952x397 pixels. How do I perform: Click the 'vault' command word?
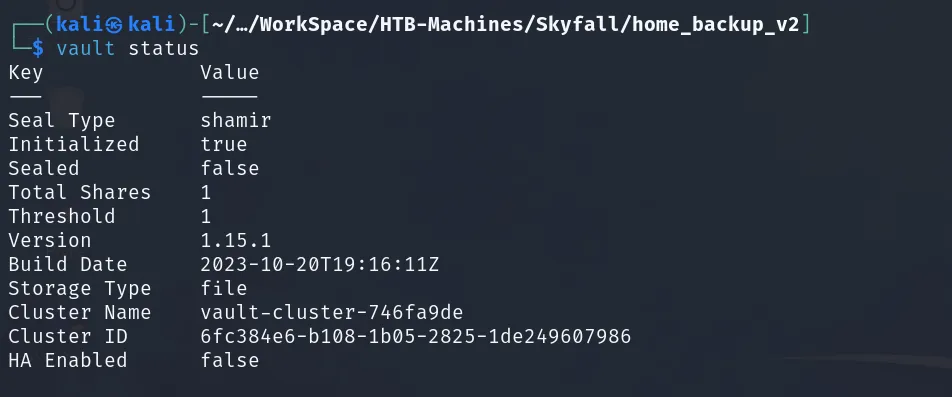click(x=86, y=48)
